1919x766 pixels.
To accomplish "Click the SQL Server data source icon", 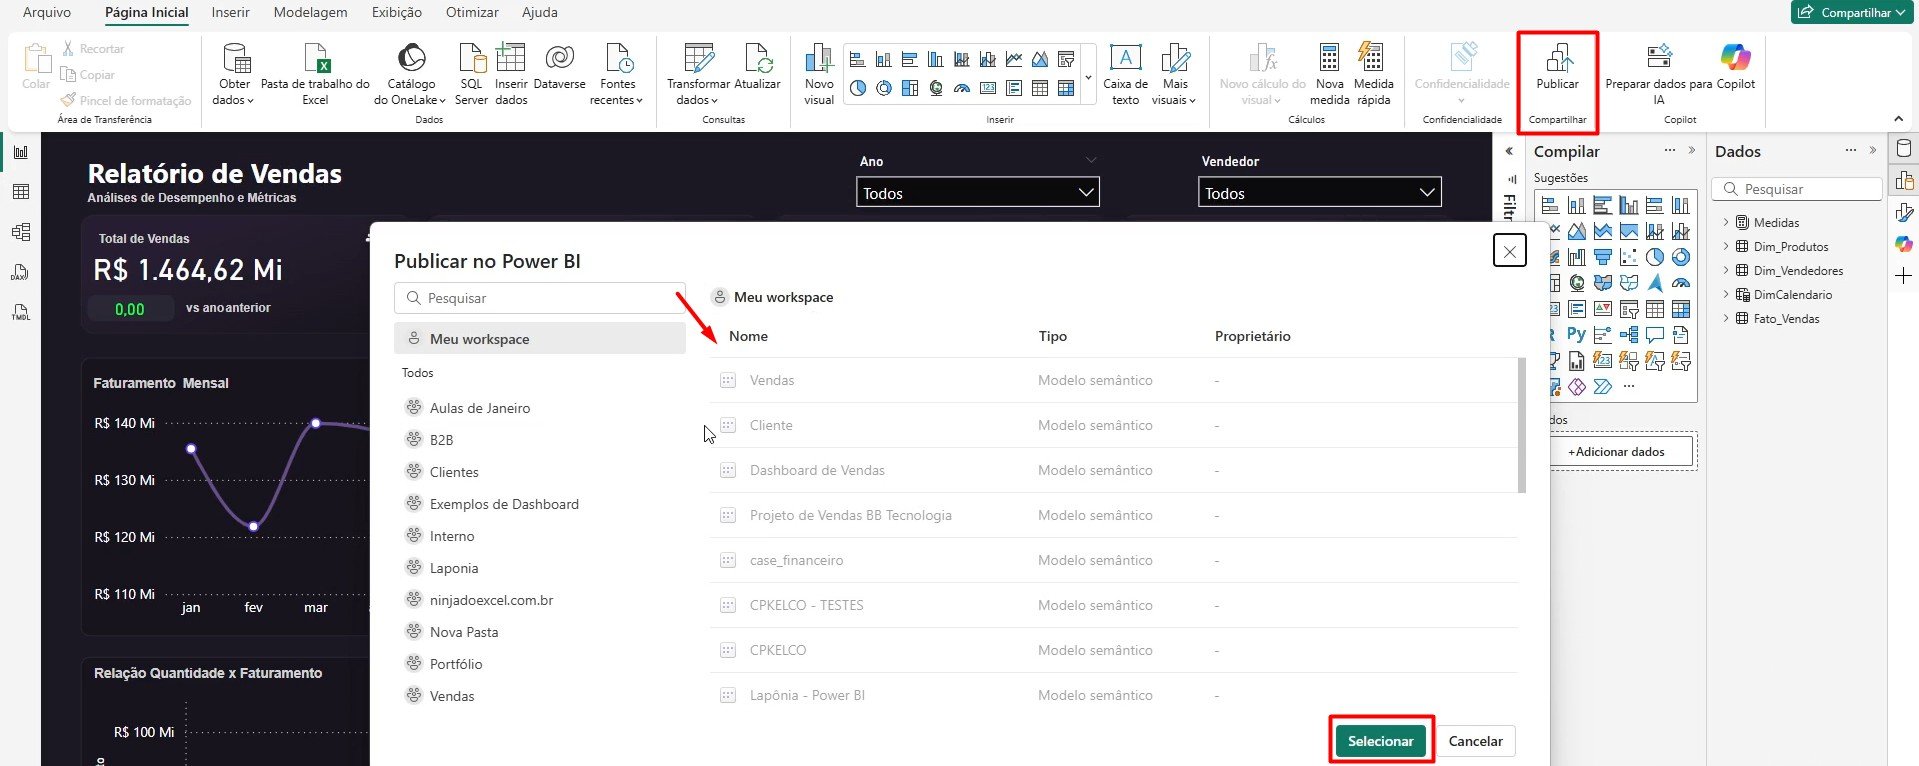I will pos(471,58).
